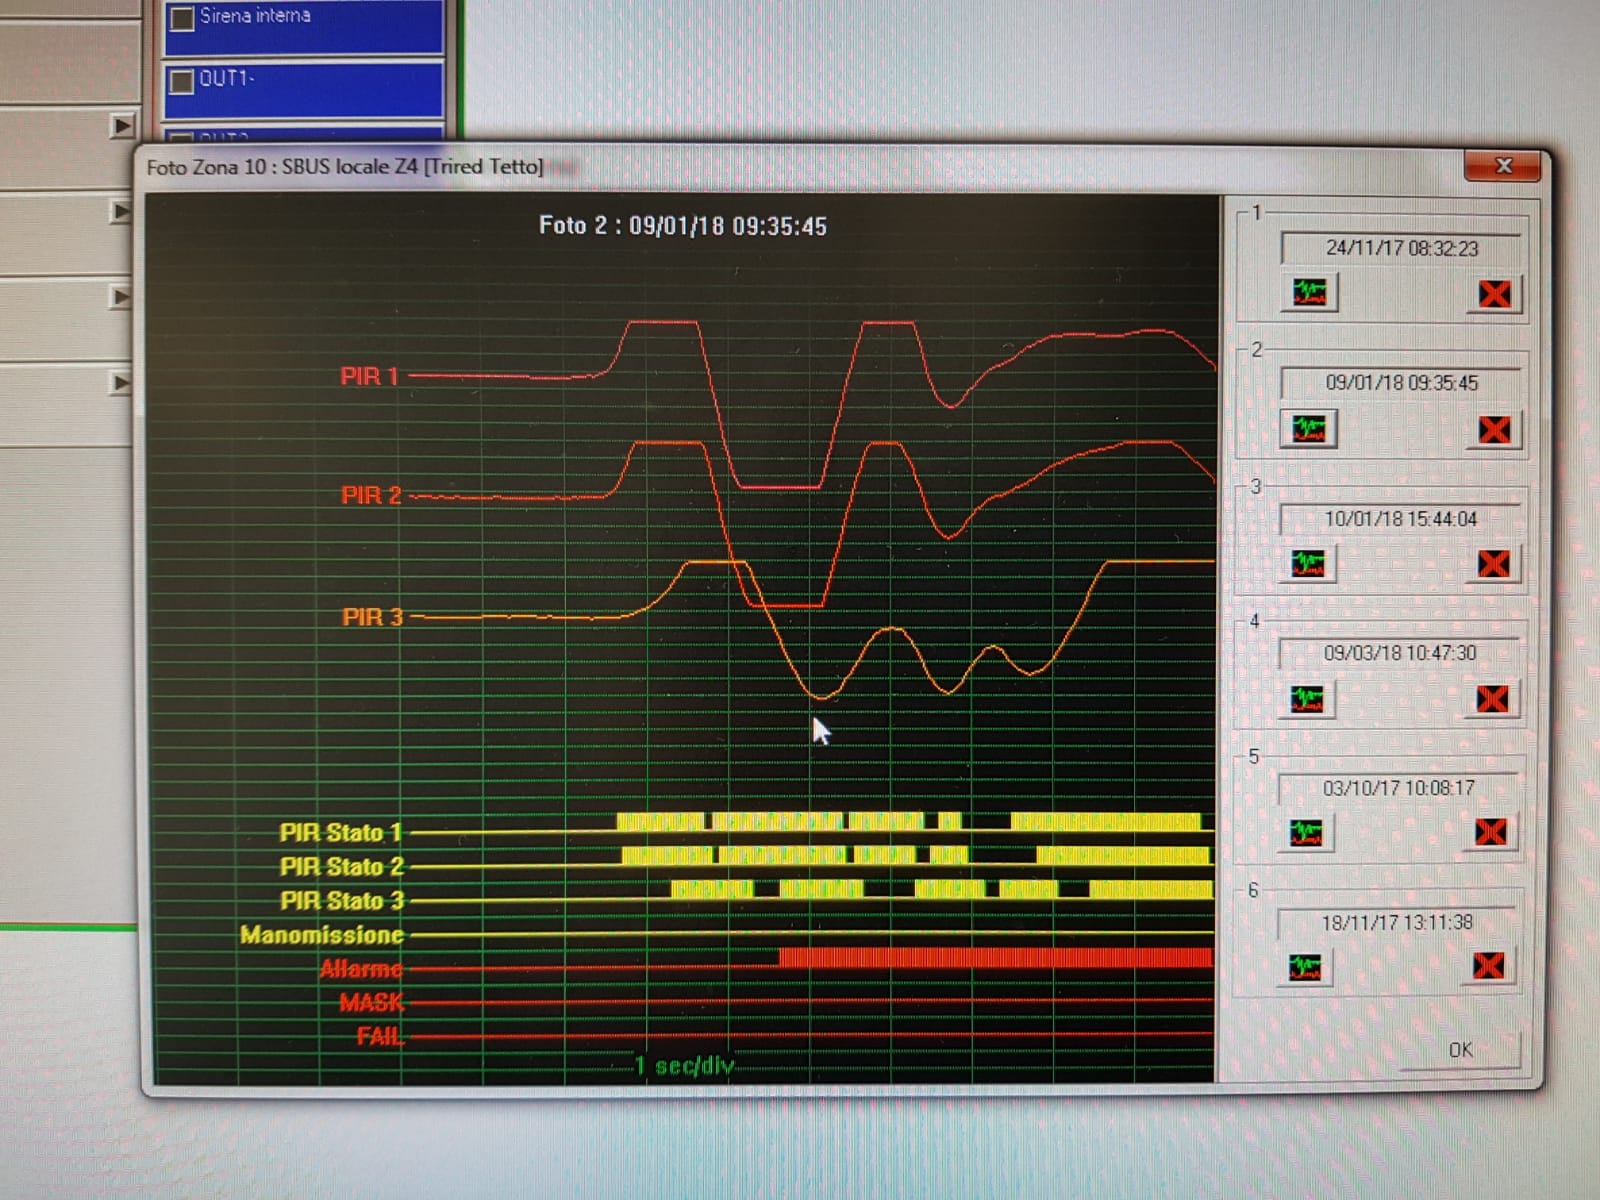Viewport: 1600px width, 1200px height.
Task: Click the PIR 3 trace label
Action: [372, 617]
